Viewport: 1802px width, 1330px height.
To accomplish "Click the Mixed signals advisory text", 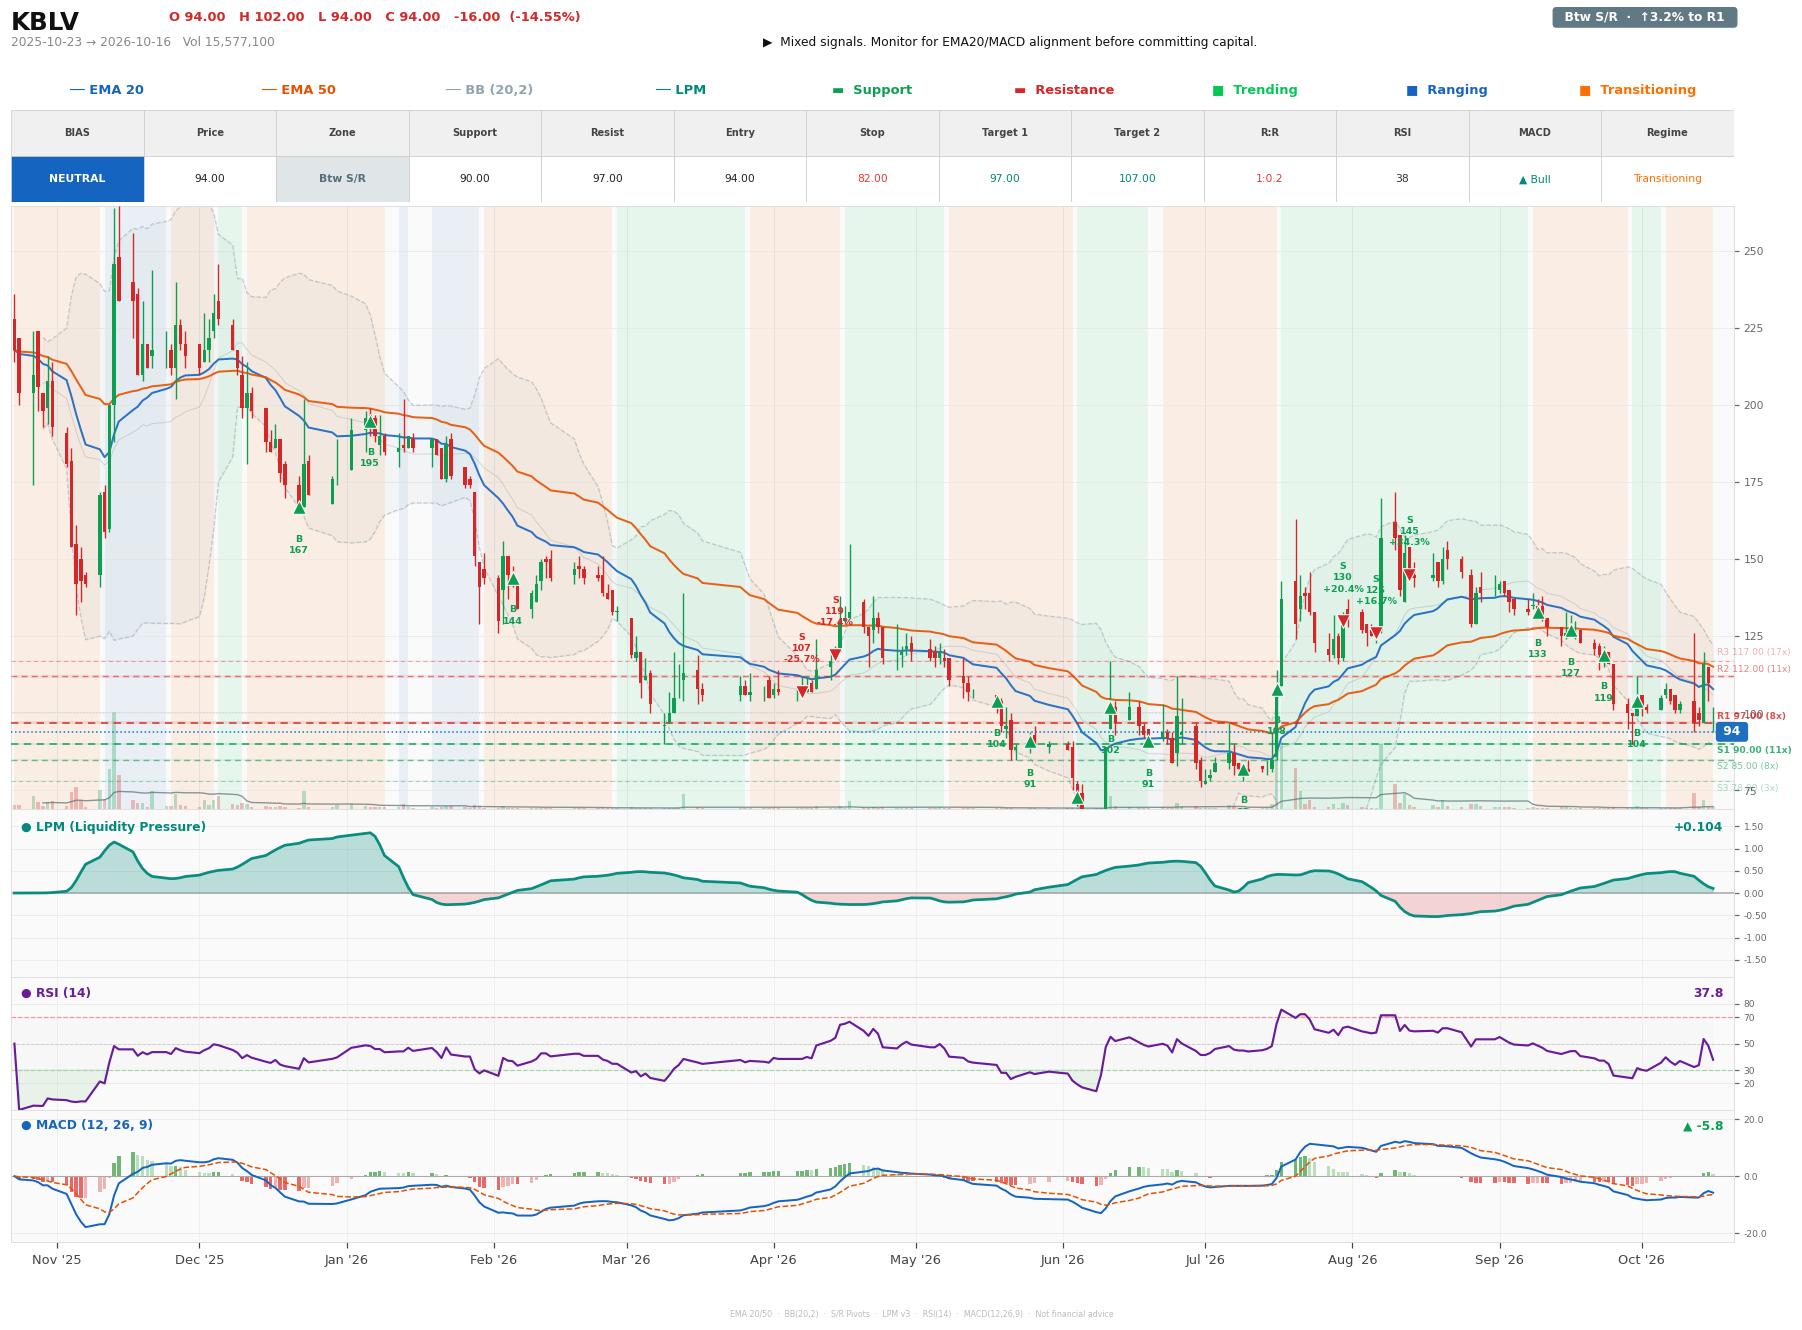I will (x=1010, y=42).
